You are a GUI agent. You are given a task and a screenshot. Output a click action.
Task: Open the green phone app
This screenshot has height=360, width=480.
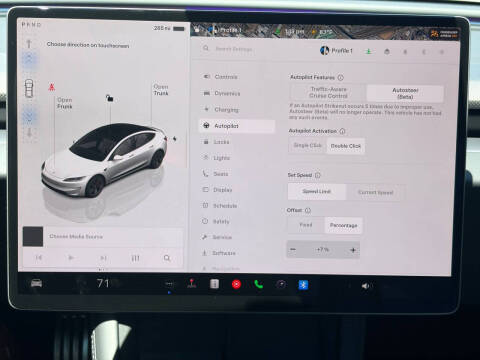pos(259,284)
